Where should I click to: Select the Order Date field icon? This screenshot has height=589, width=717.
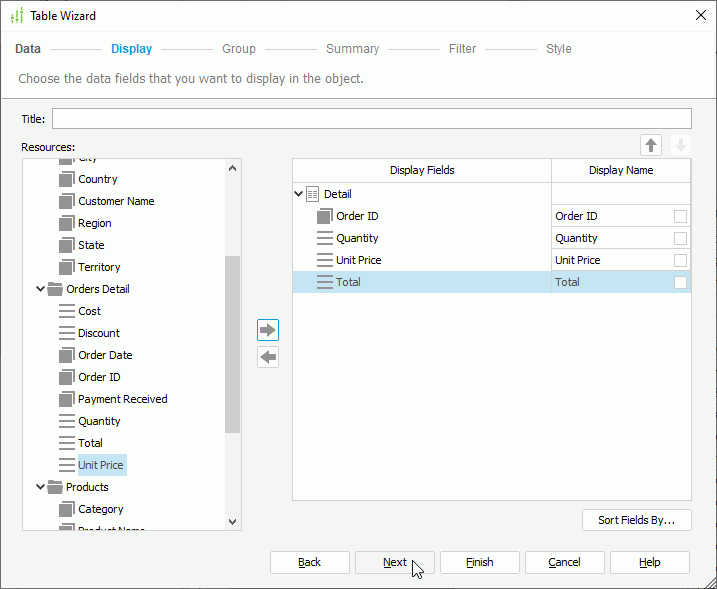[x=67, y=355]
